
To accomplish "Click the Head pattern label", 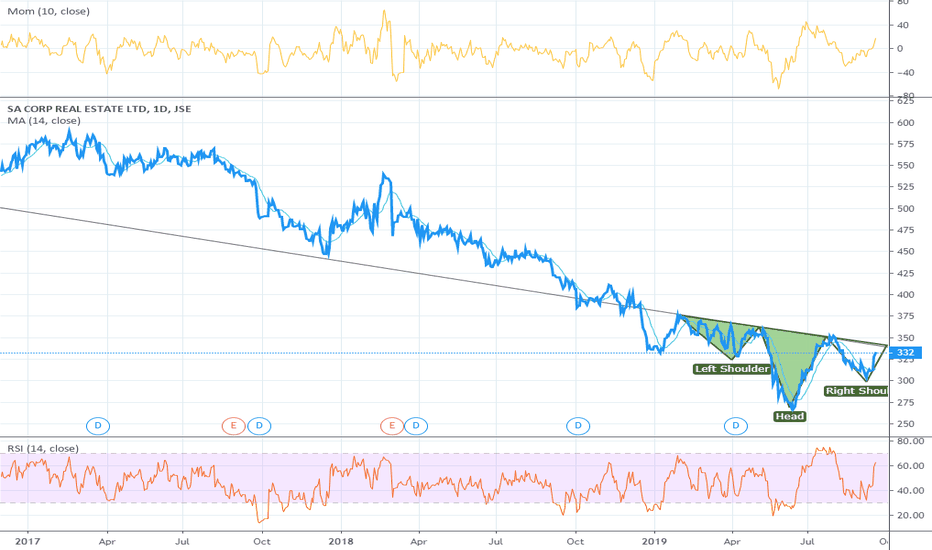I will click(789, 416).
